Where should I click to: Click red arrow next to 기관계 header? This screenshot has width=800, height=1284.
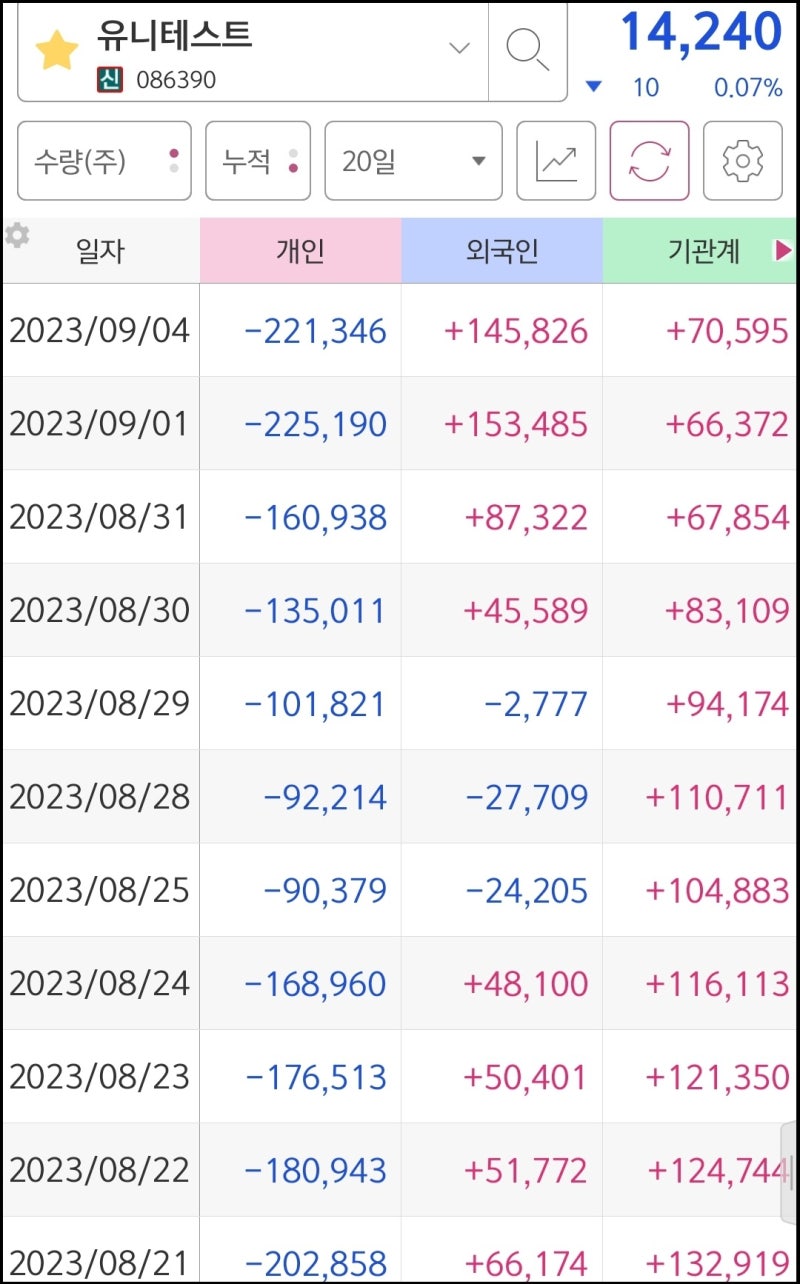click(783, 251)
